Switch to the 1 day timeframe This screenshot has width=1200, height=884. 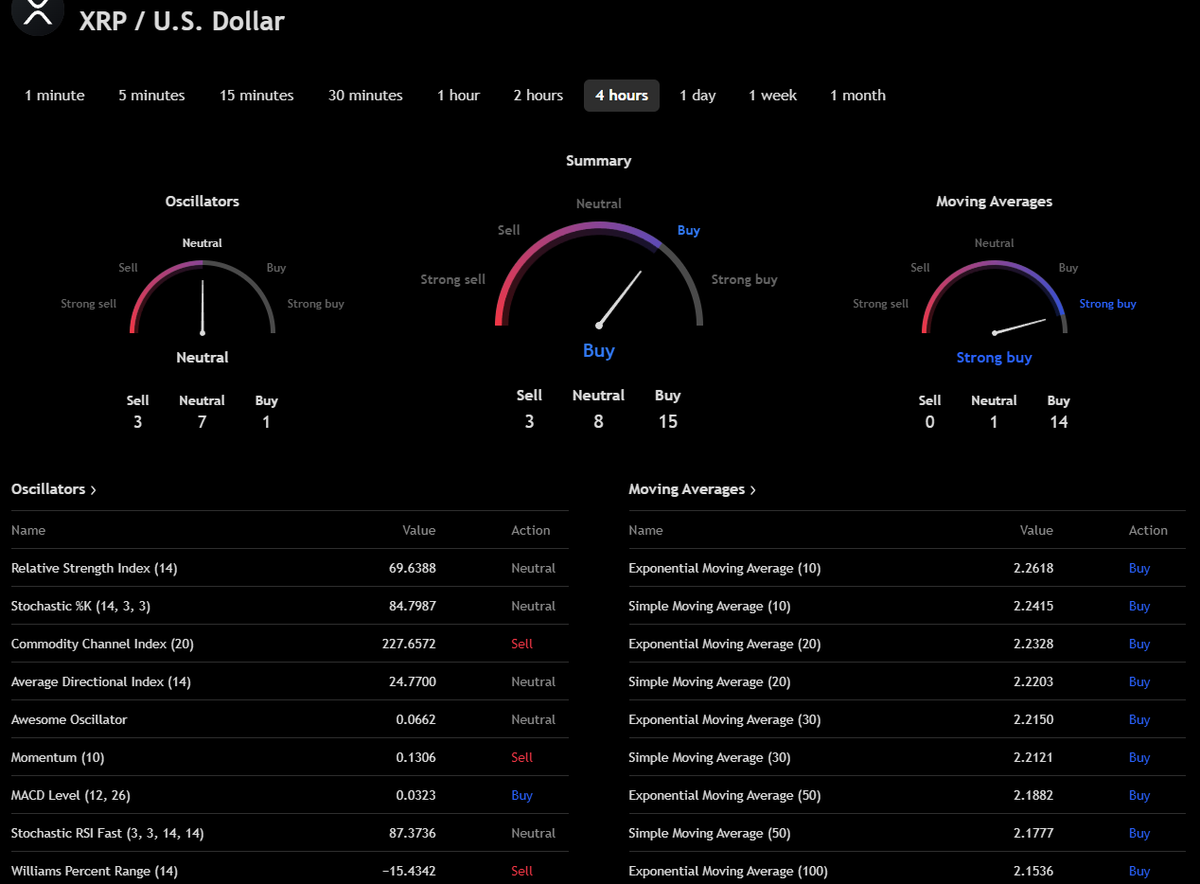tap(698, 95)
